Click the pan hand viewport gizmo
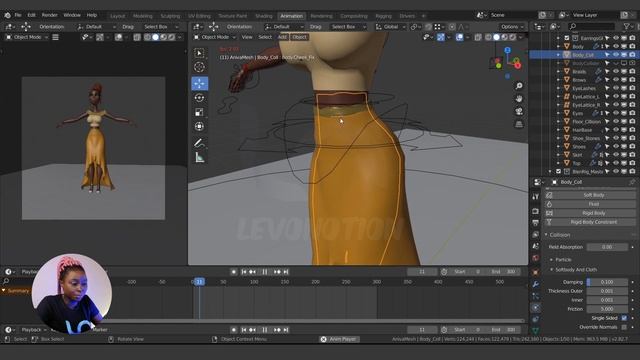Image resolution: width=640 pixels, height=360 pixels. [519, 99]
